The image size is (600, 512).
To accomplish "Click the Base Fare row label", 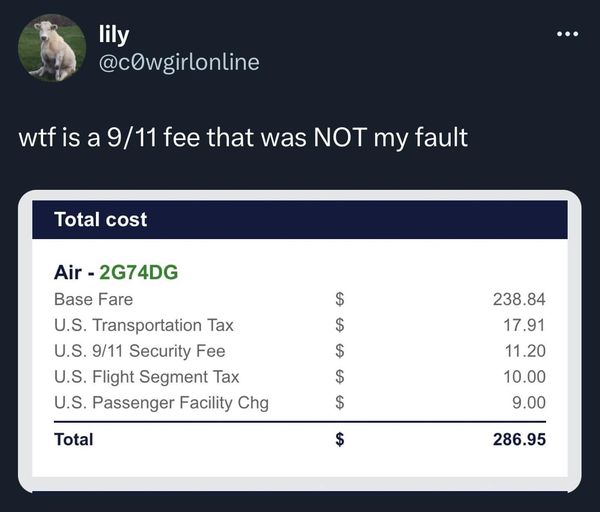I will (93, 299).
